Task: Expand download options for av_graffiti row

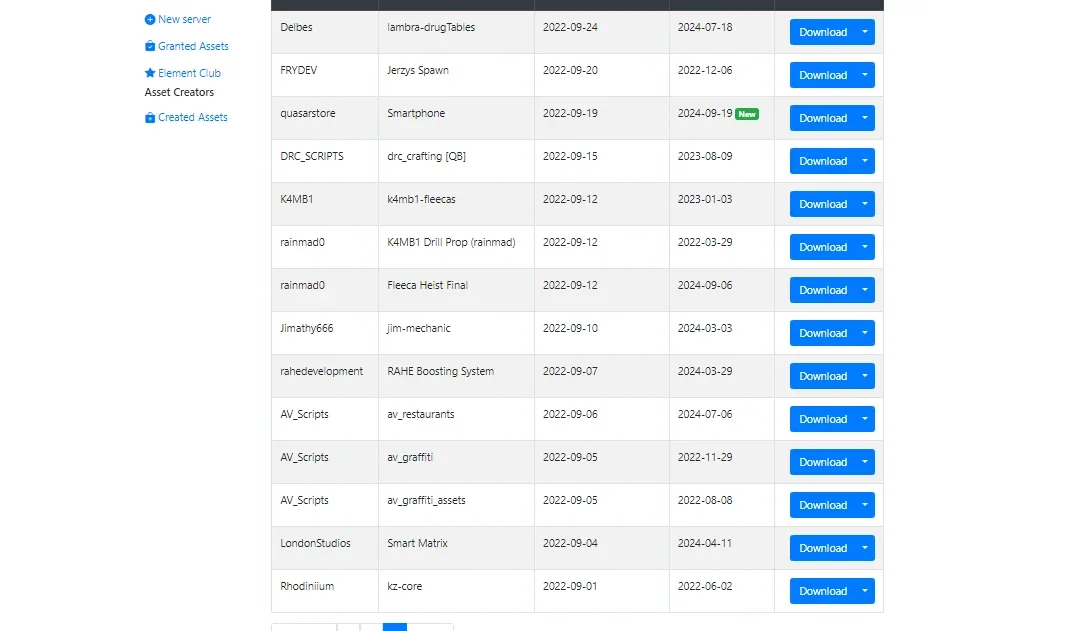Action: click(865, 462)
